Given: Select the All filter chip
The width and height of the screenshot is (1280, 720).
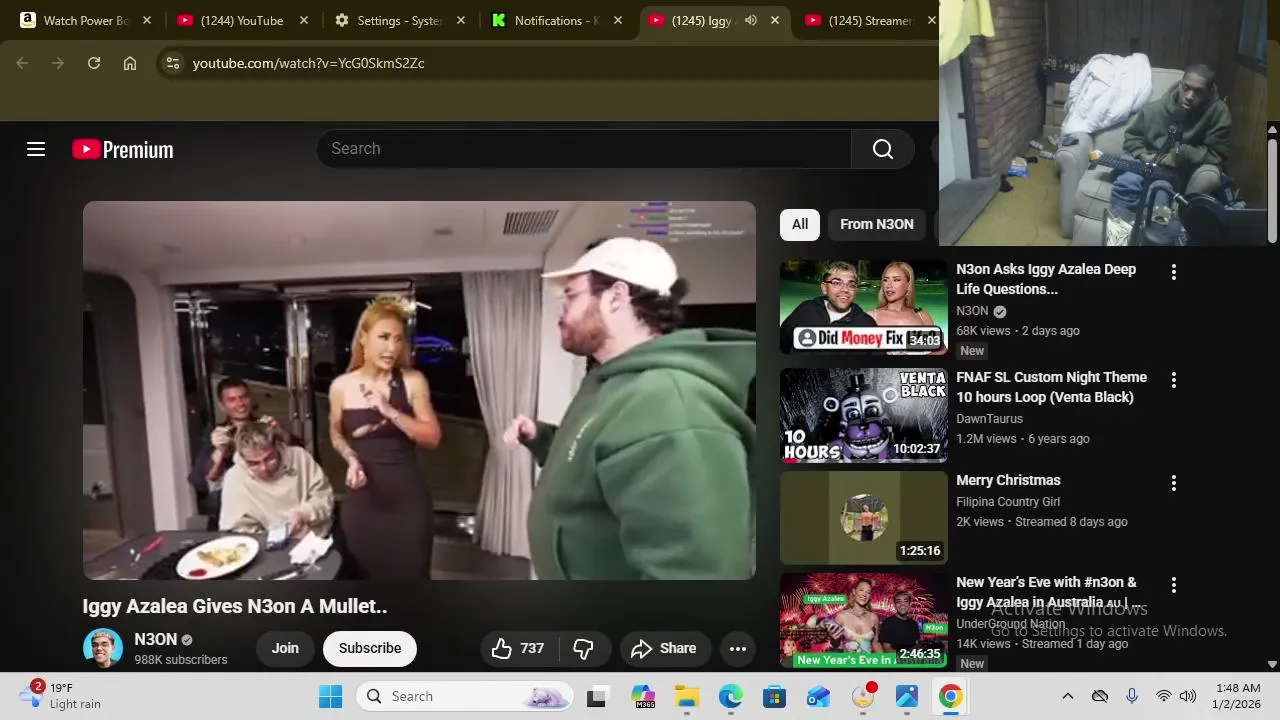Looking at the screenshot, I should pyautogui.click(x=800, y=224).
